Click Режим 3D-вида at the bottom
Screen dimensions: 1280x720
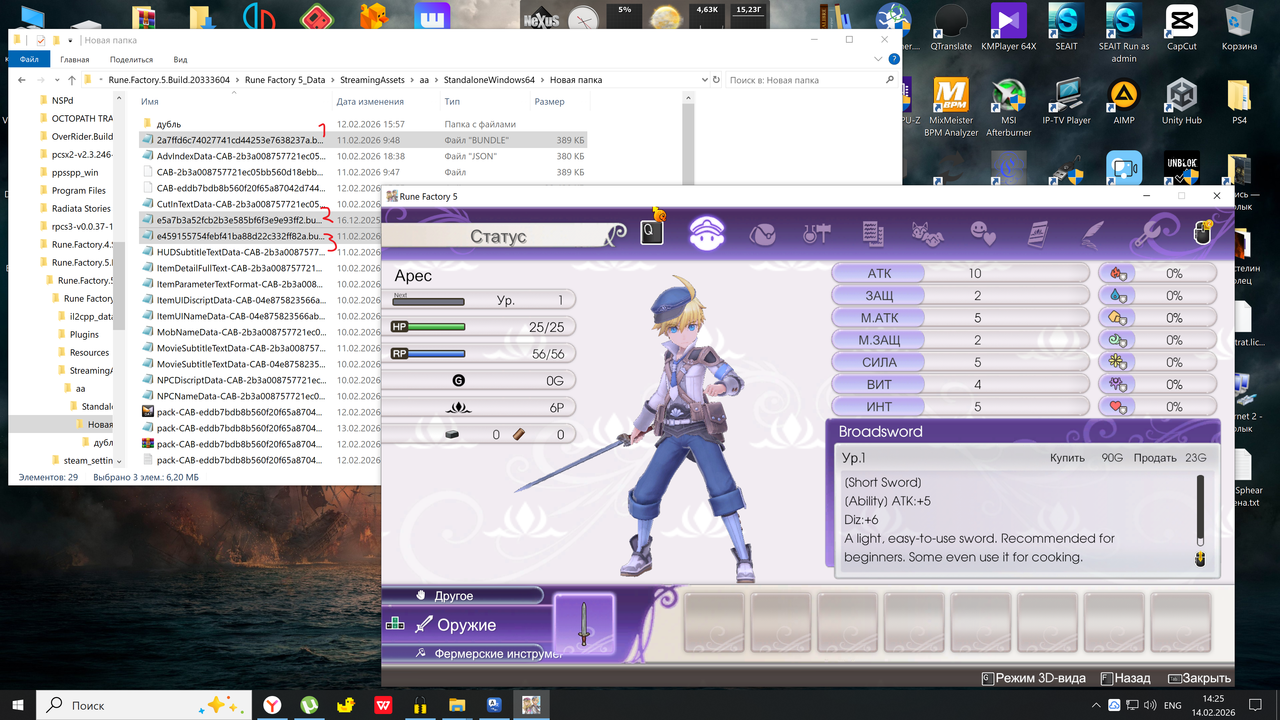click(x=1034, y=678)
